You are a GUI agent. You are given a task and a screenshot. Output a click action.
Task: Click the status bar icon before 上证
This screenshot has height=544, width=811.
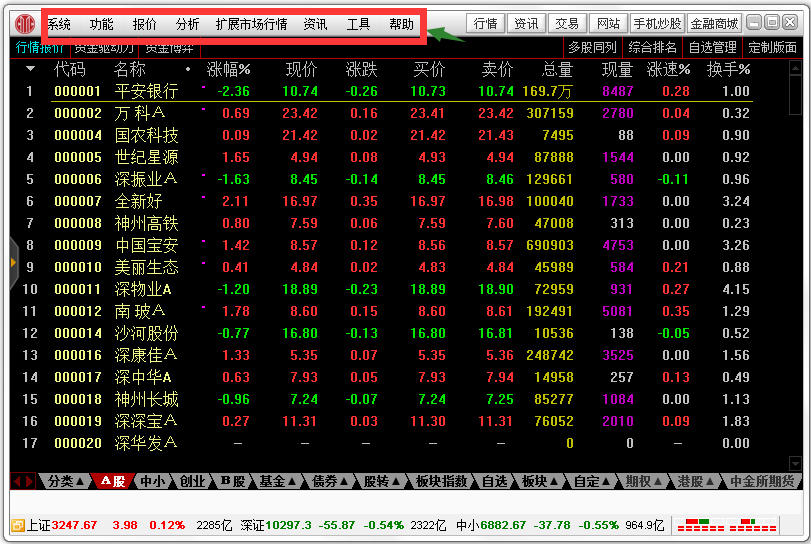(x=18, y=526)
